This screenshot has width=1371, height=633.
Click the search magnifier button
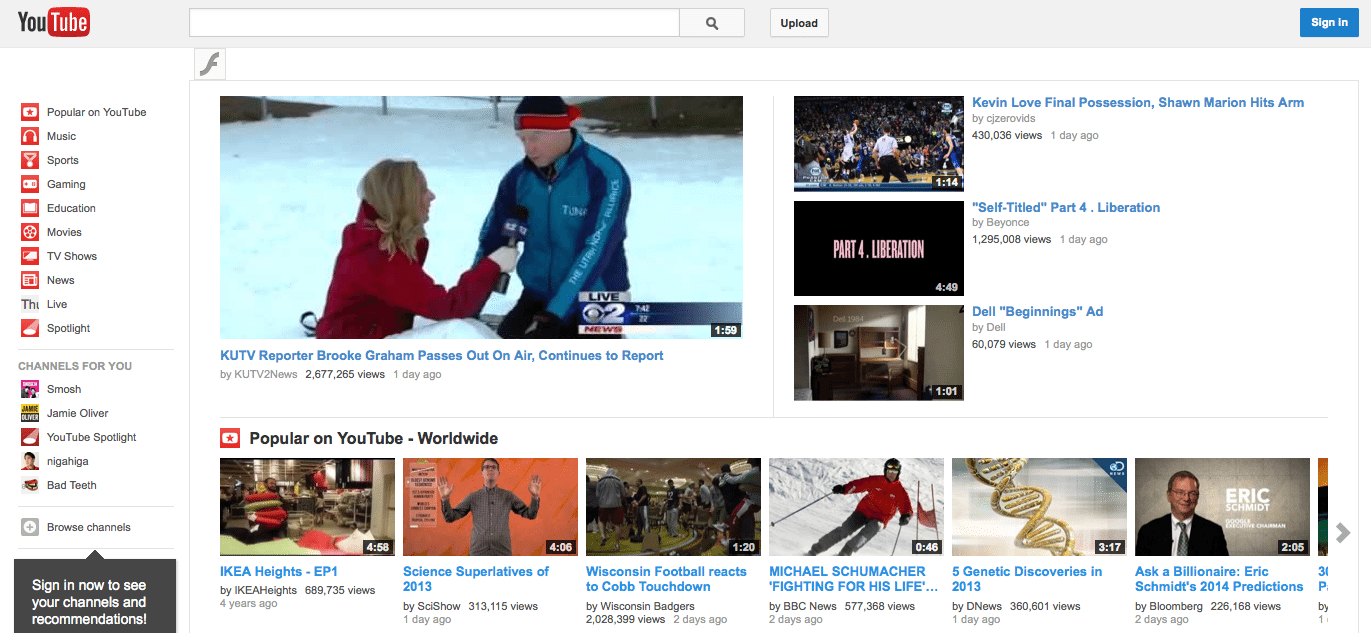tap(711, 22)
